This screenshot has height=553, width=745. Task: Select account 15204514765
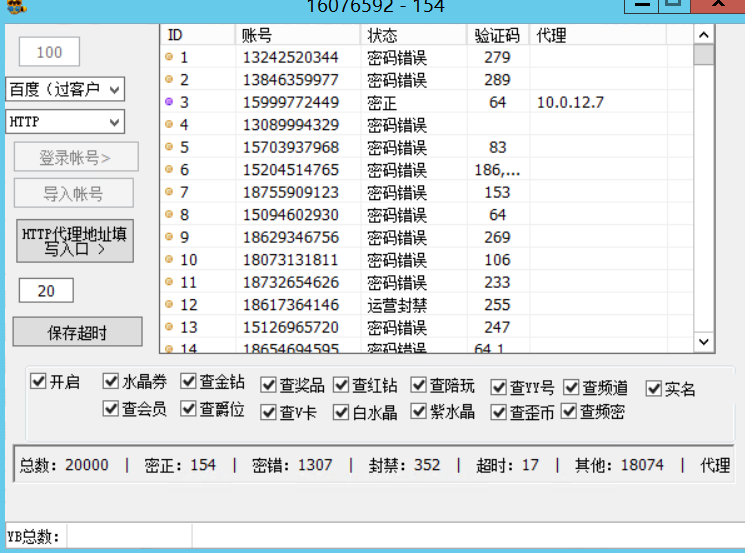click(x=290, y=170)
